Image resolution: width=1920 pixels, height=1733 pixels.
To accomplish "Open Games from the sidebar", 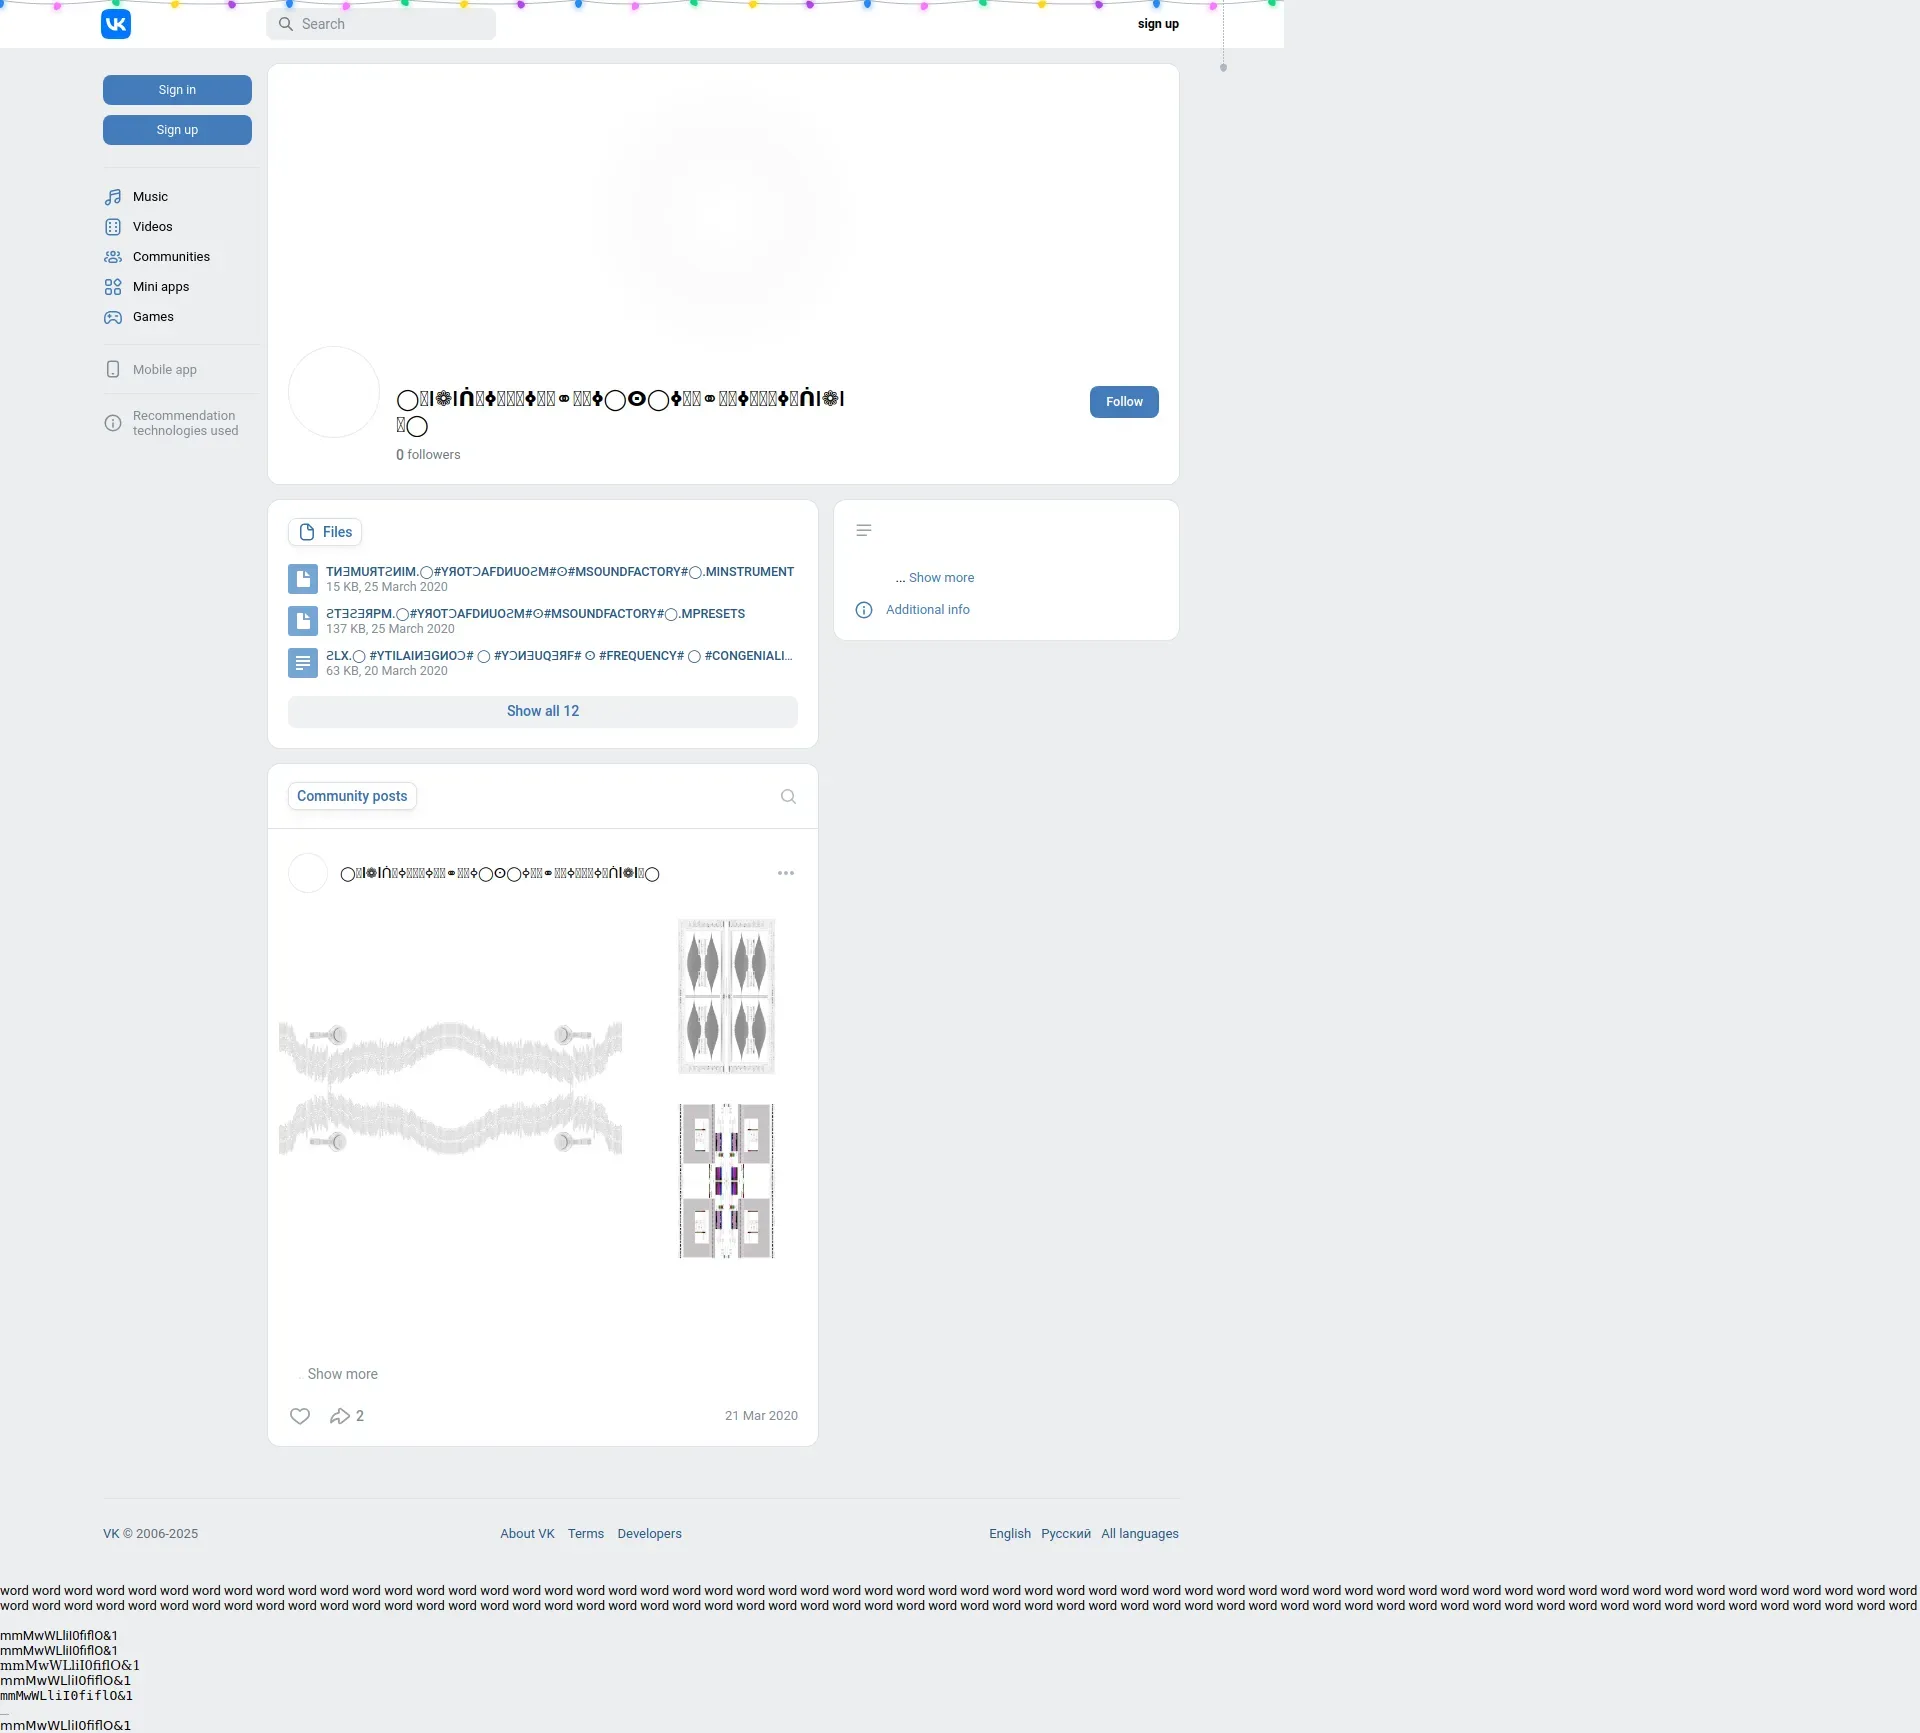I will [153, 317].
